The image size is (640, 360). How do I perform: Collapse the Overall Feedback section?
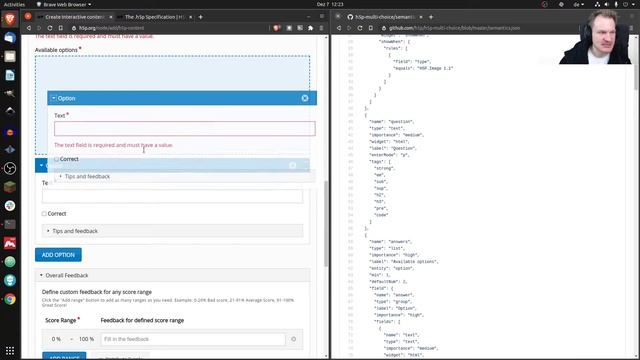point(172,276)
